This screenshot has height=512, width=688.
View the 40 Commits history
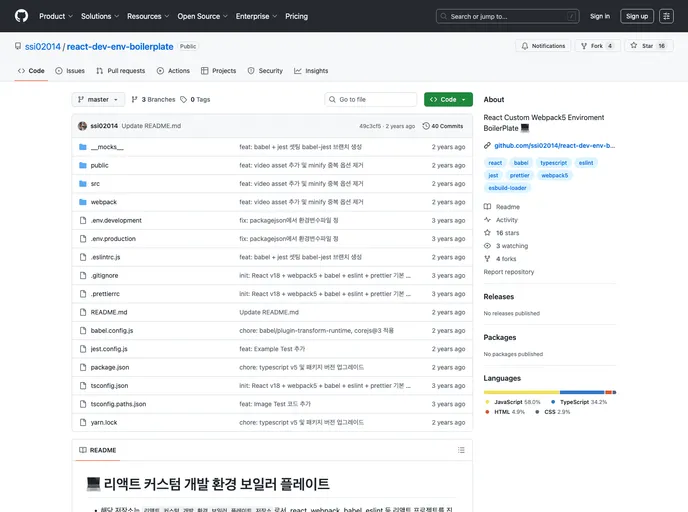click(443, 126)
